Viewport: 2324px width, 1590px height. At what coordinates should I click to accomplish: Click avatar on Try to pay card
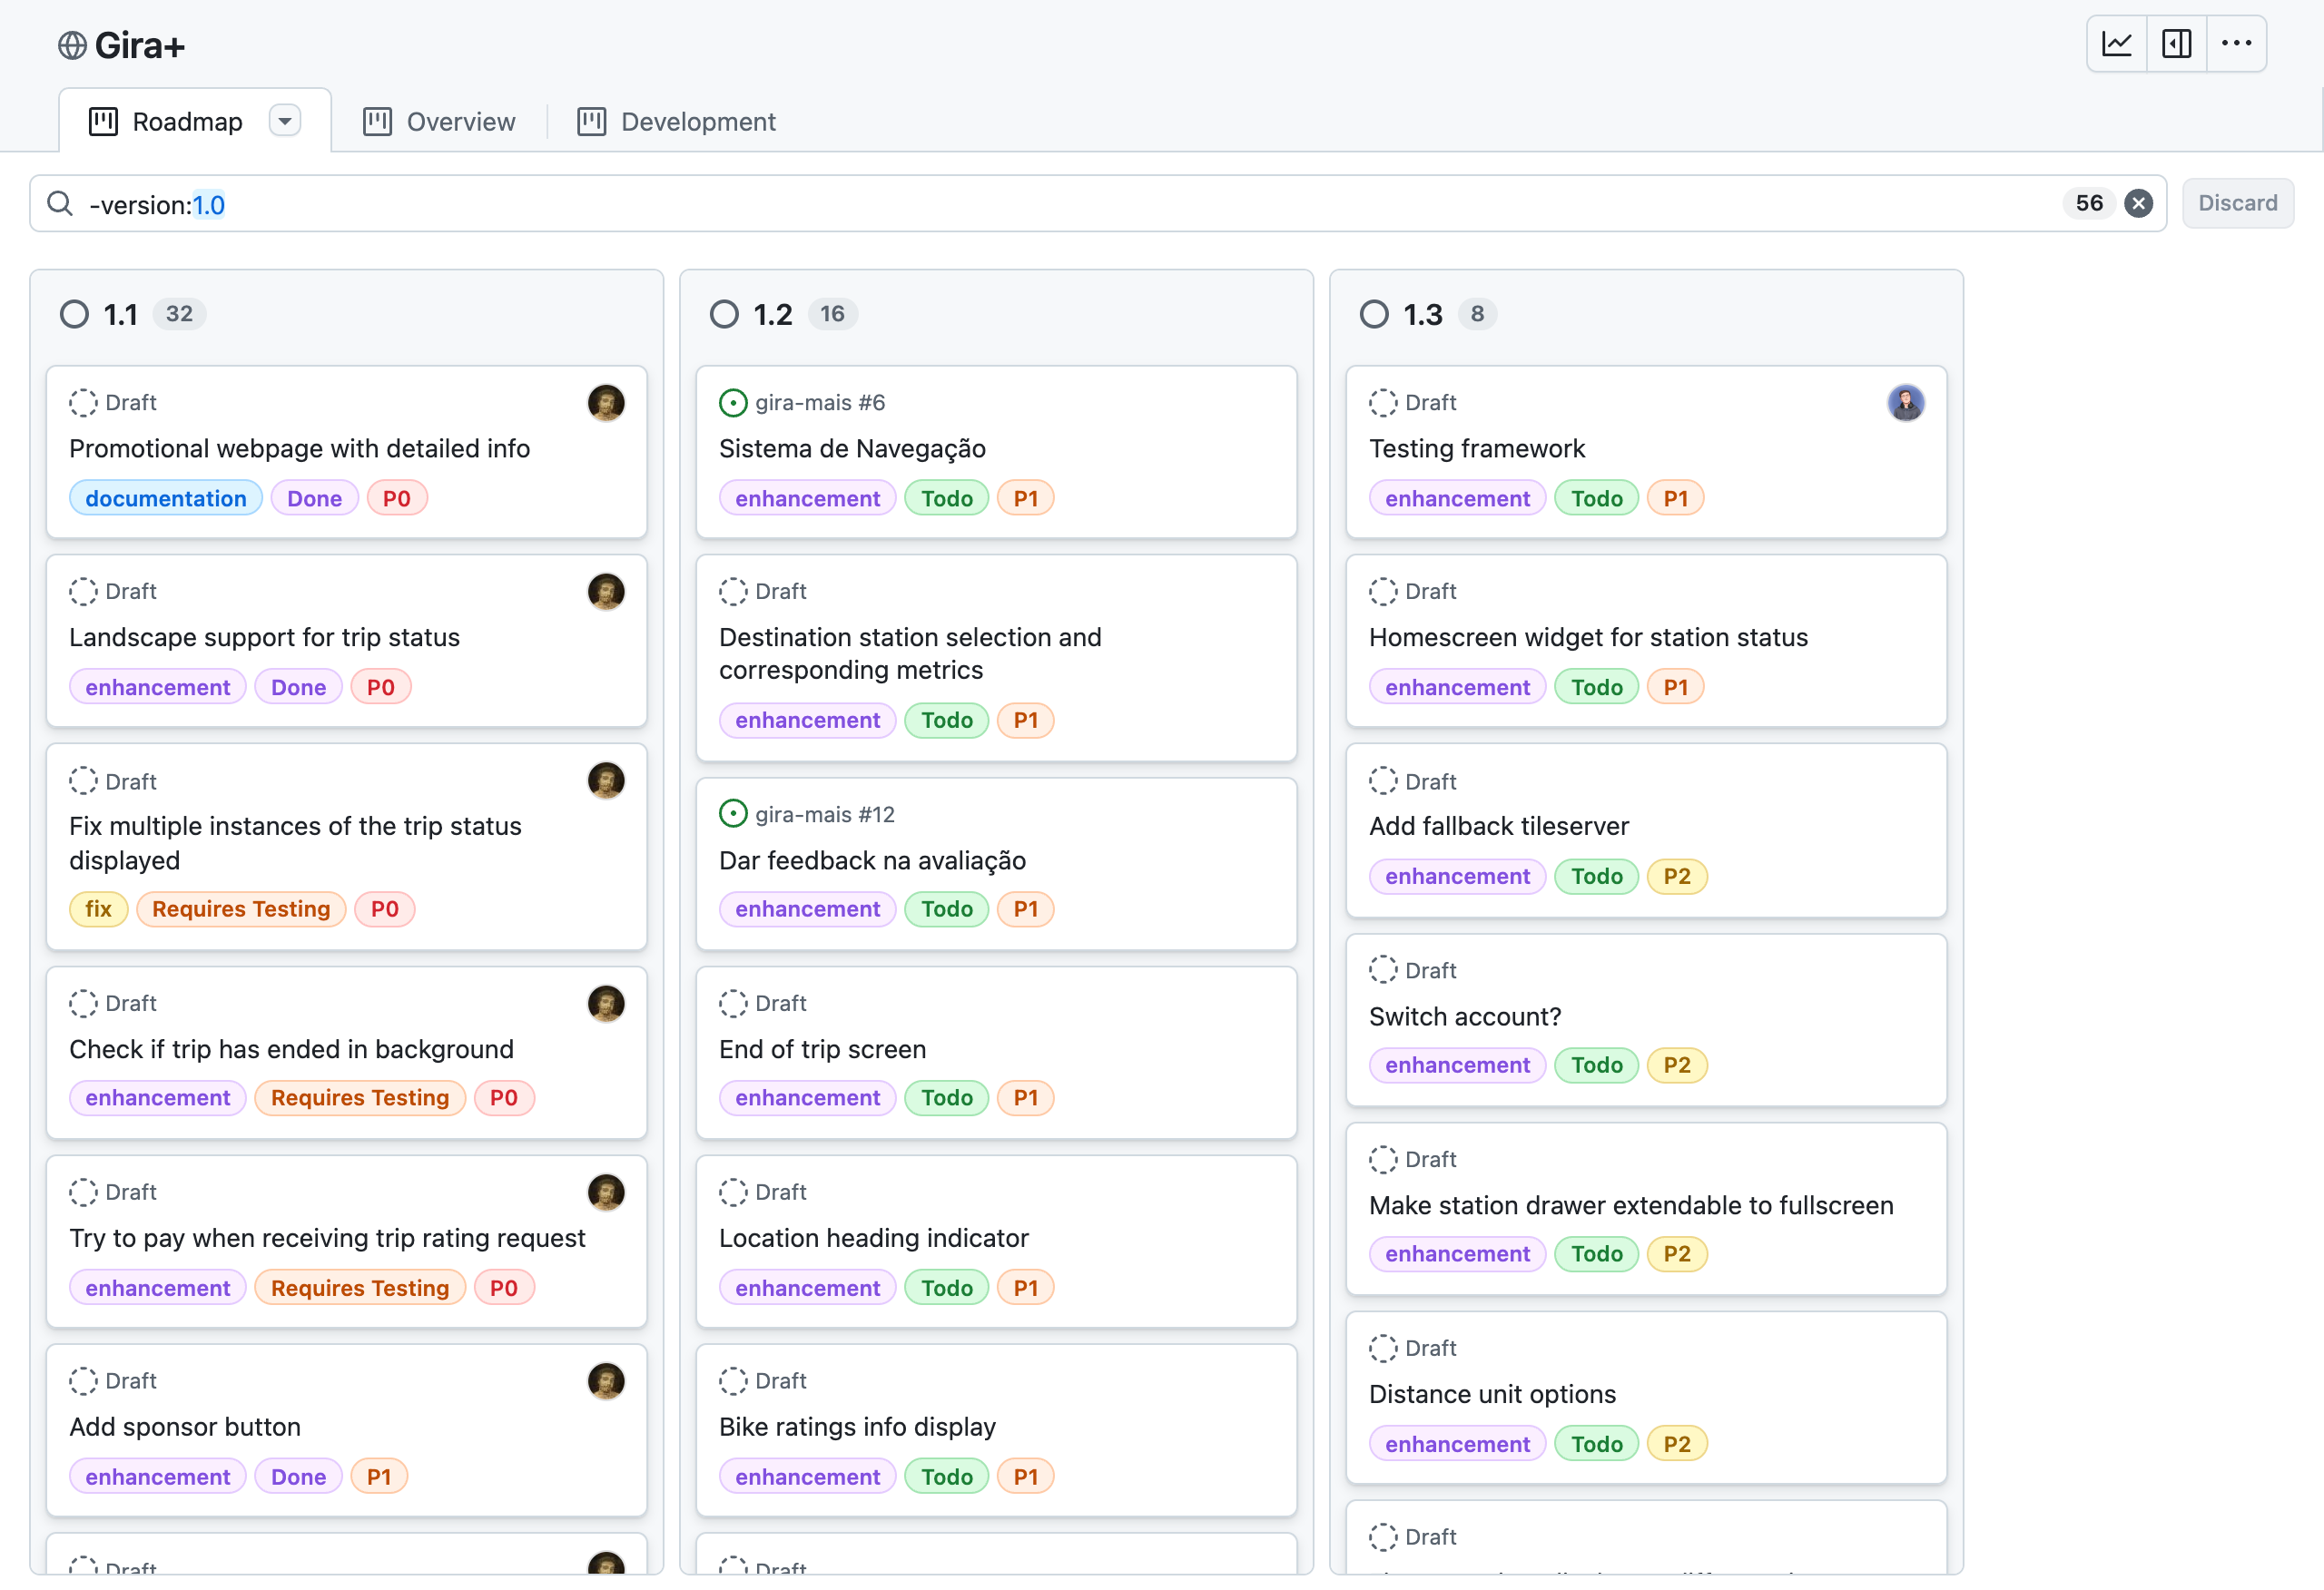[606, 1192]
